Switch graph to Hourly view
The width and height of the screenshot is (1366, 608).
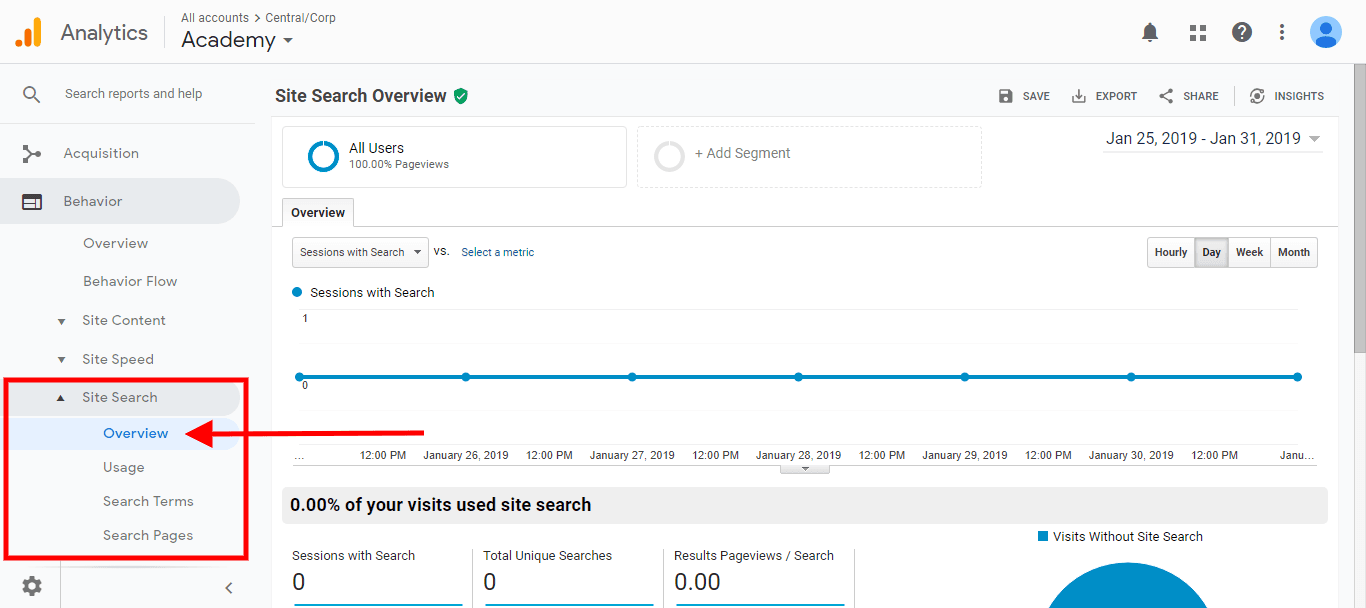[x=1170, y=253]
